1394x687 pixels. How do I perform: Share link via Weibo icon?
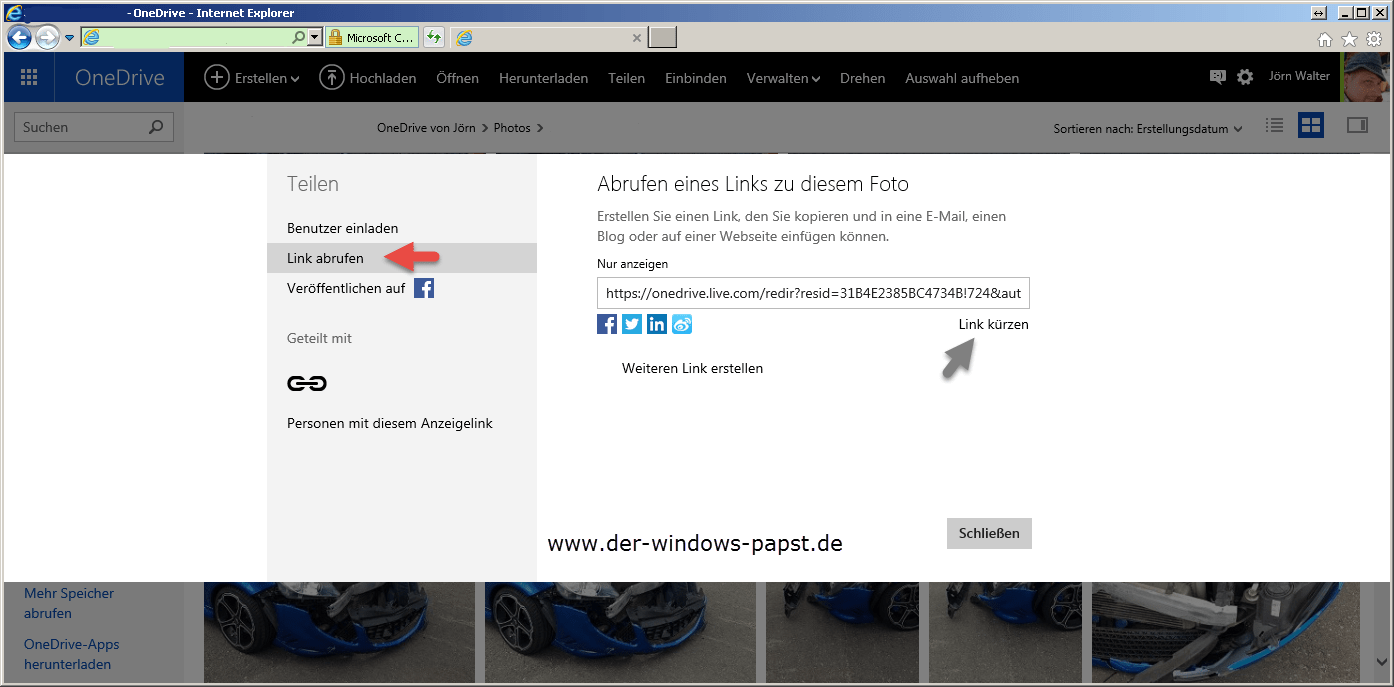[x=682, y=324]
